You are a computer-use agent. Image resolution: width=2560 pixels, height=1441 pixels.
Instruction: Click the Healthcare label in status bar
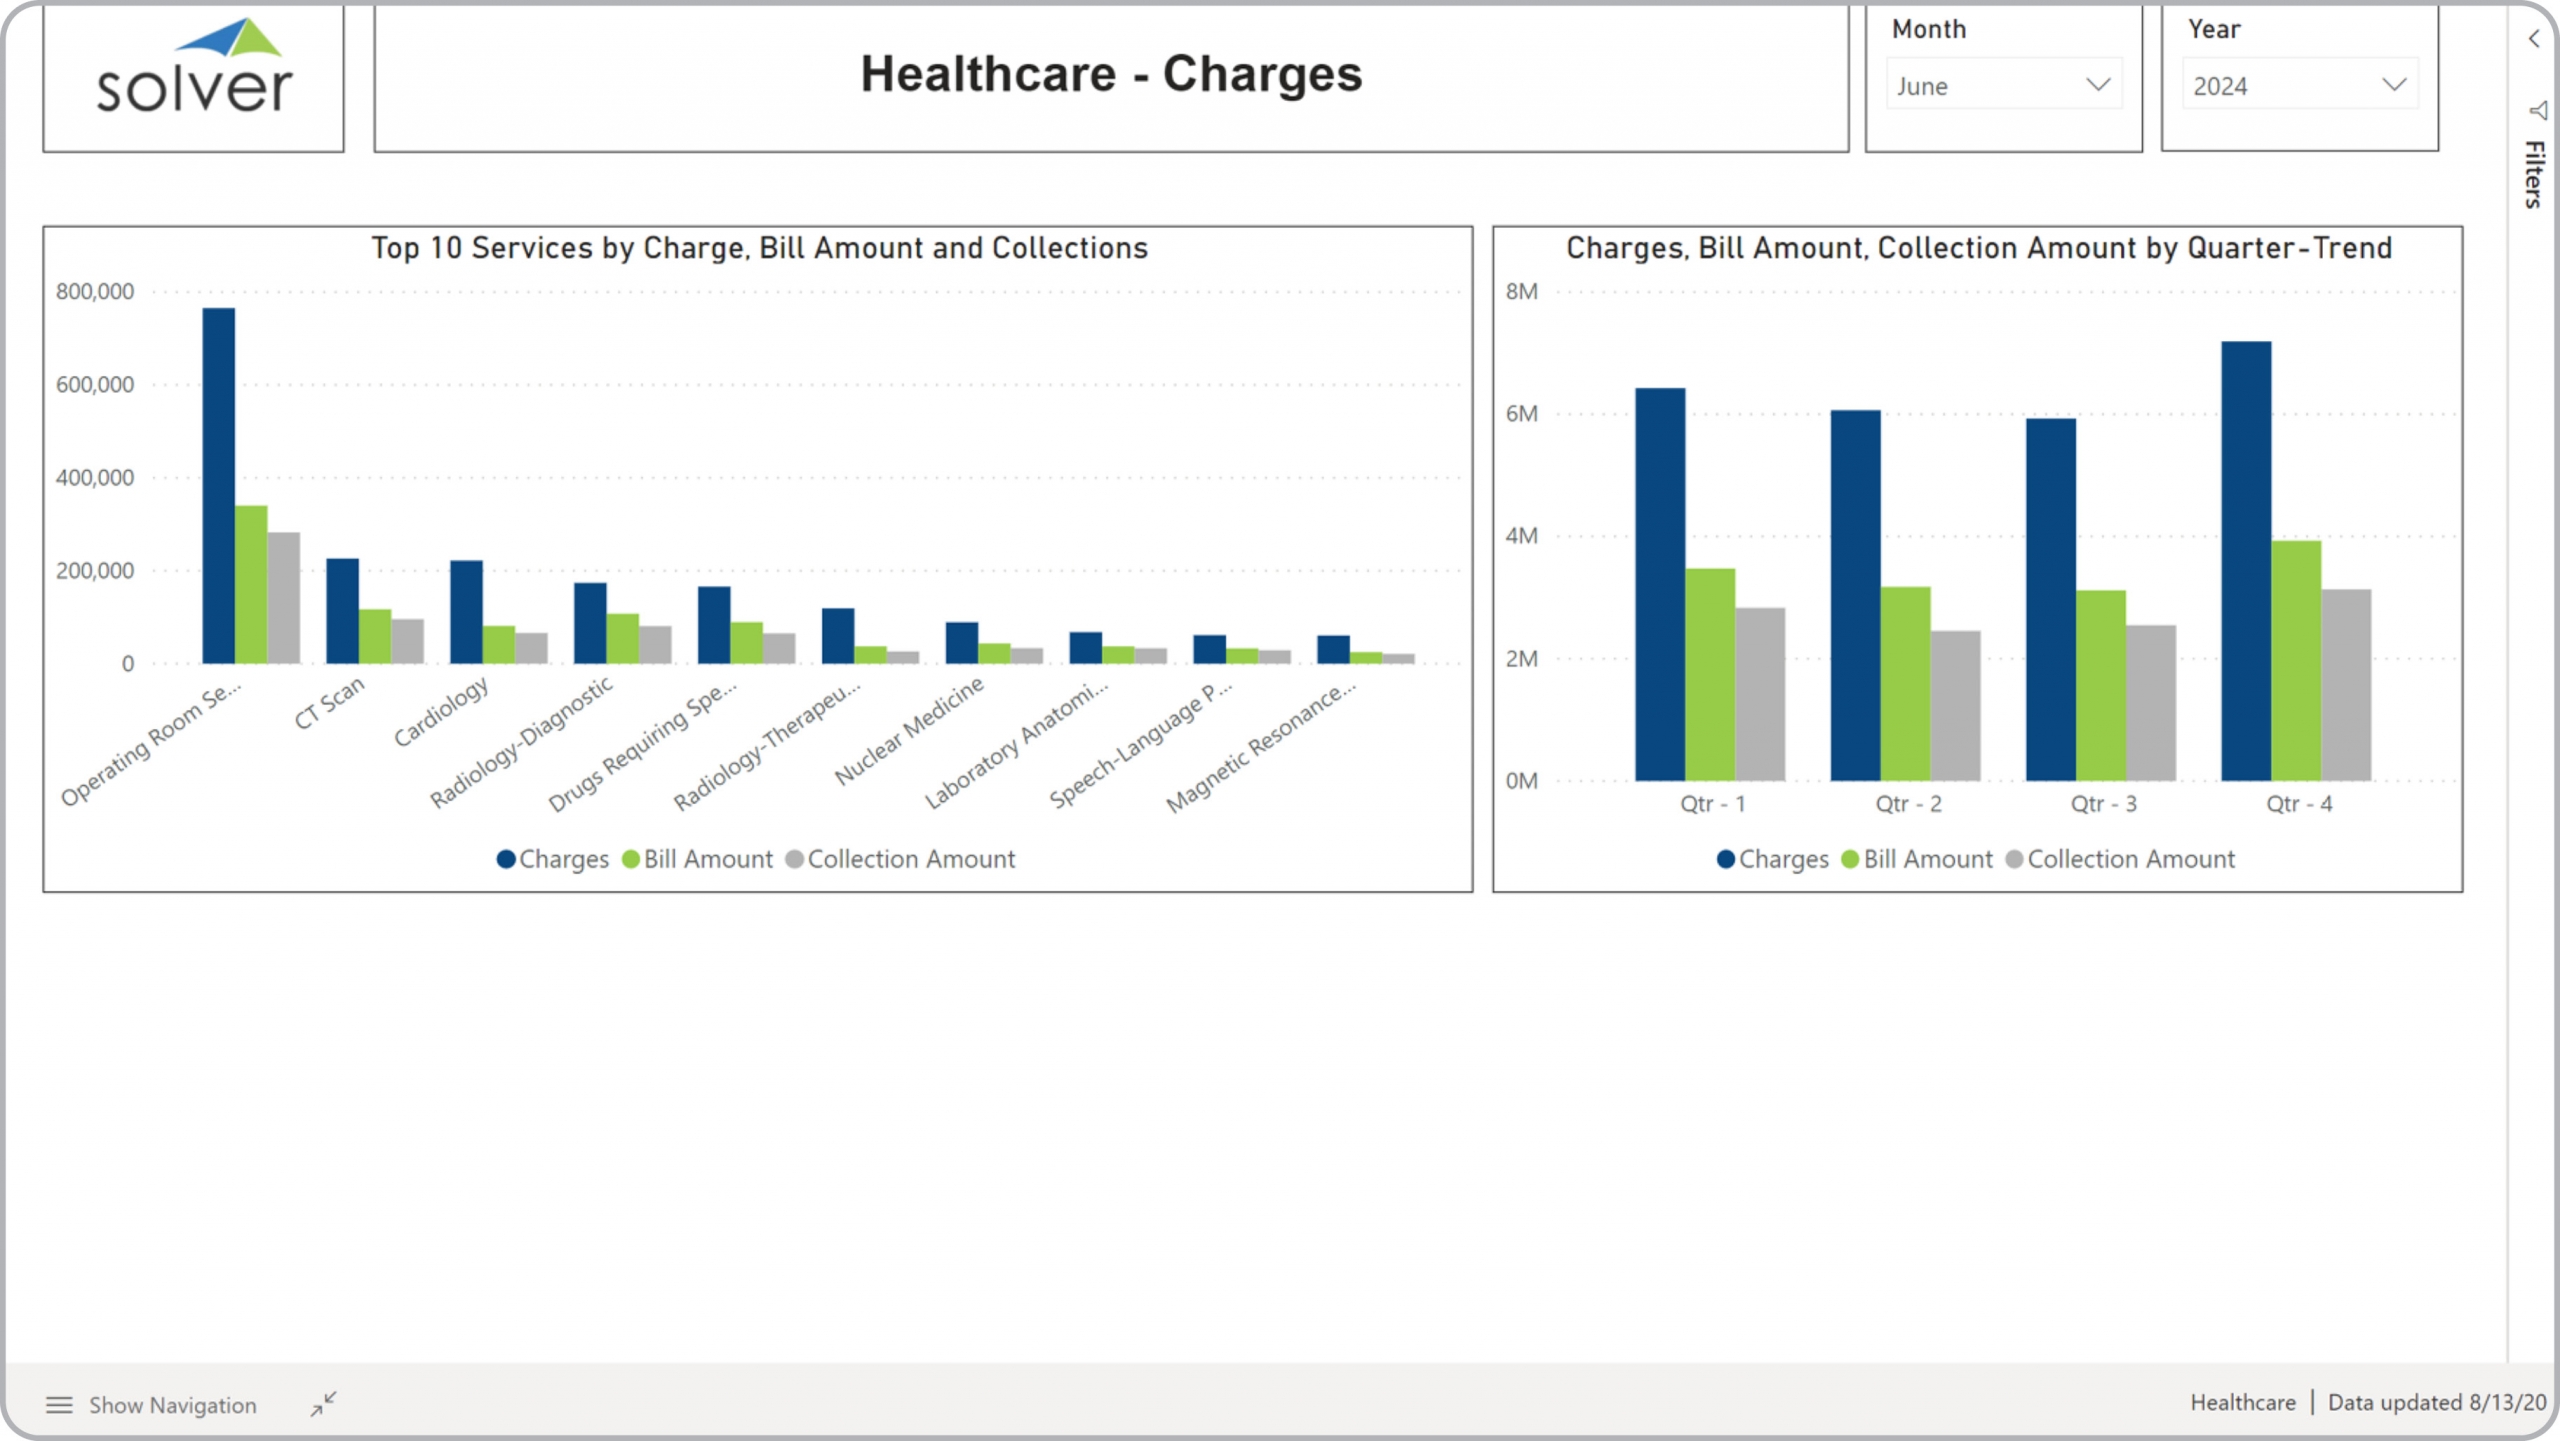pyautogui.click(x=2242, y=1402)
